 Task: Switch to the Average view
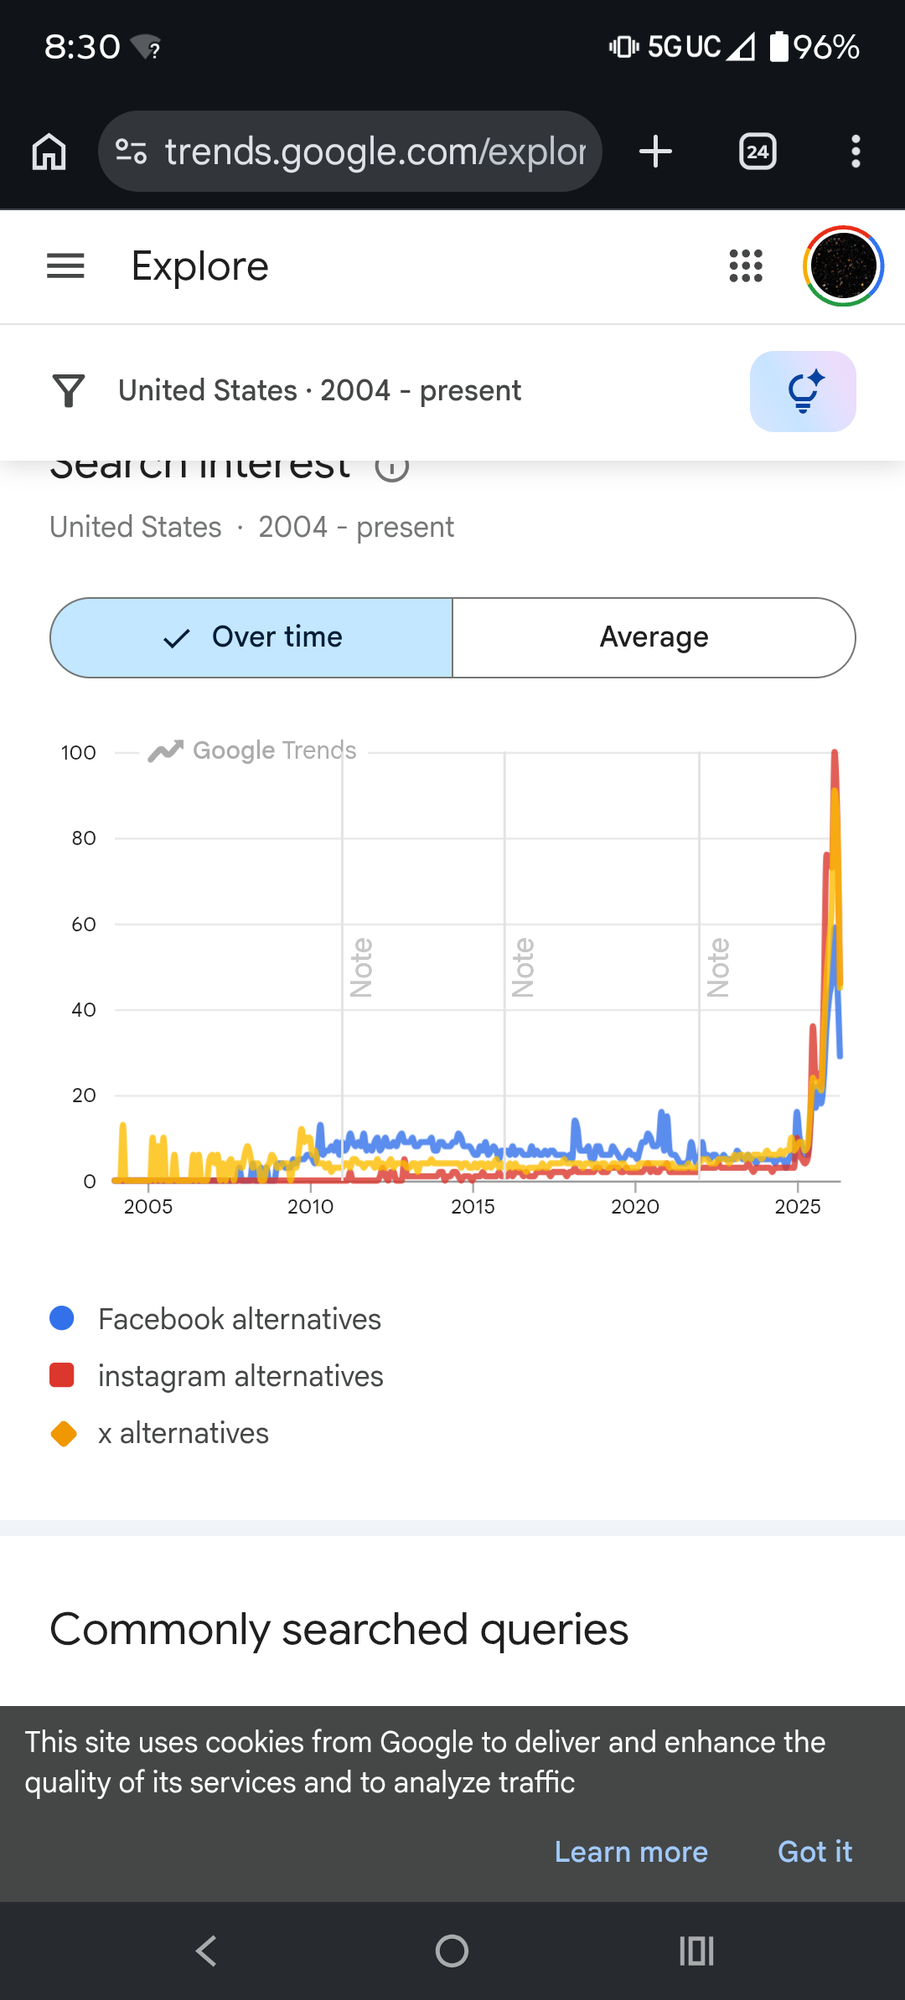coord(654,638)
